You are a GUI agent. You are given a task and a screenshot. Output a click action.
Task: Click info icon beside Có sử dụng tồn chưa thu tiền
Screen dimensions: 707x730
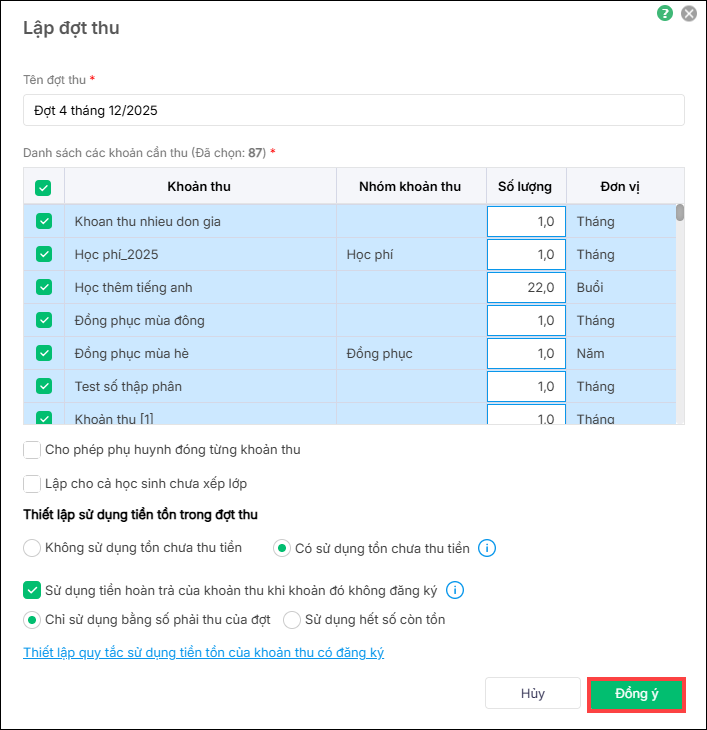pyautogui.click(x=487, y=548)
